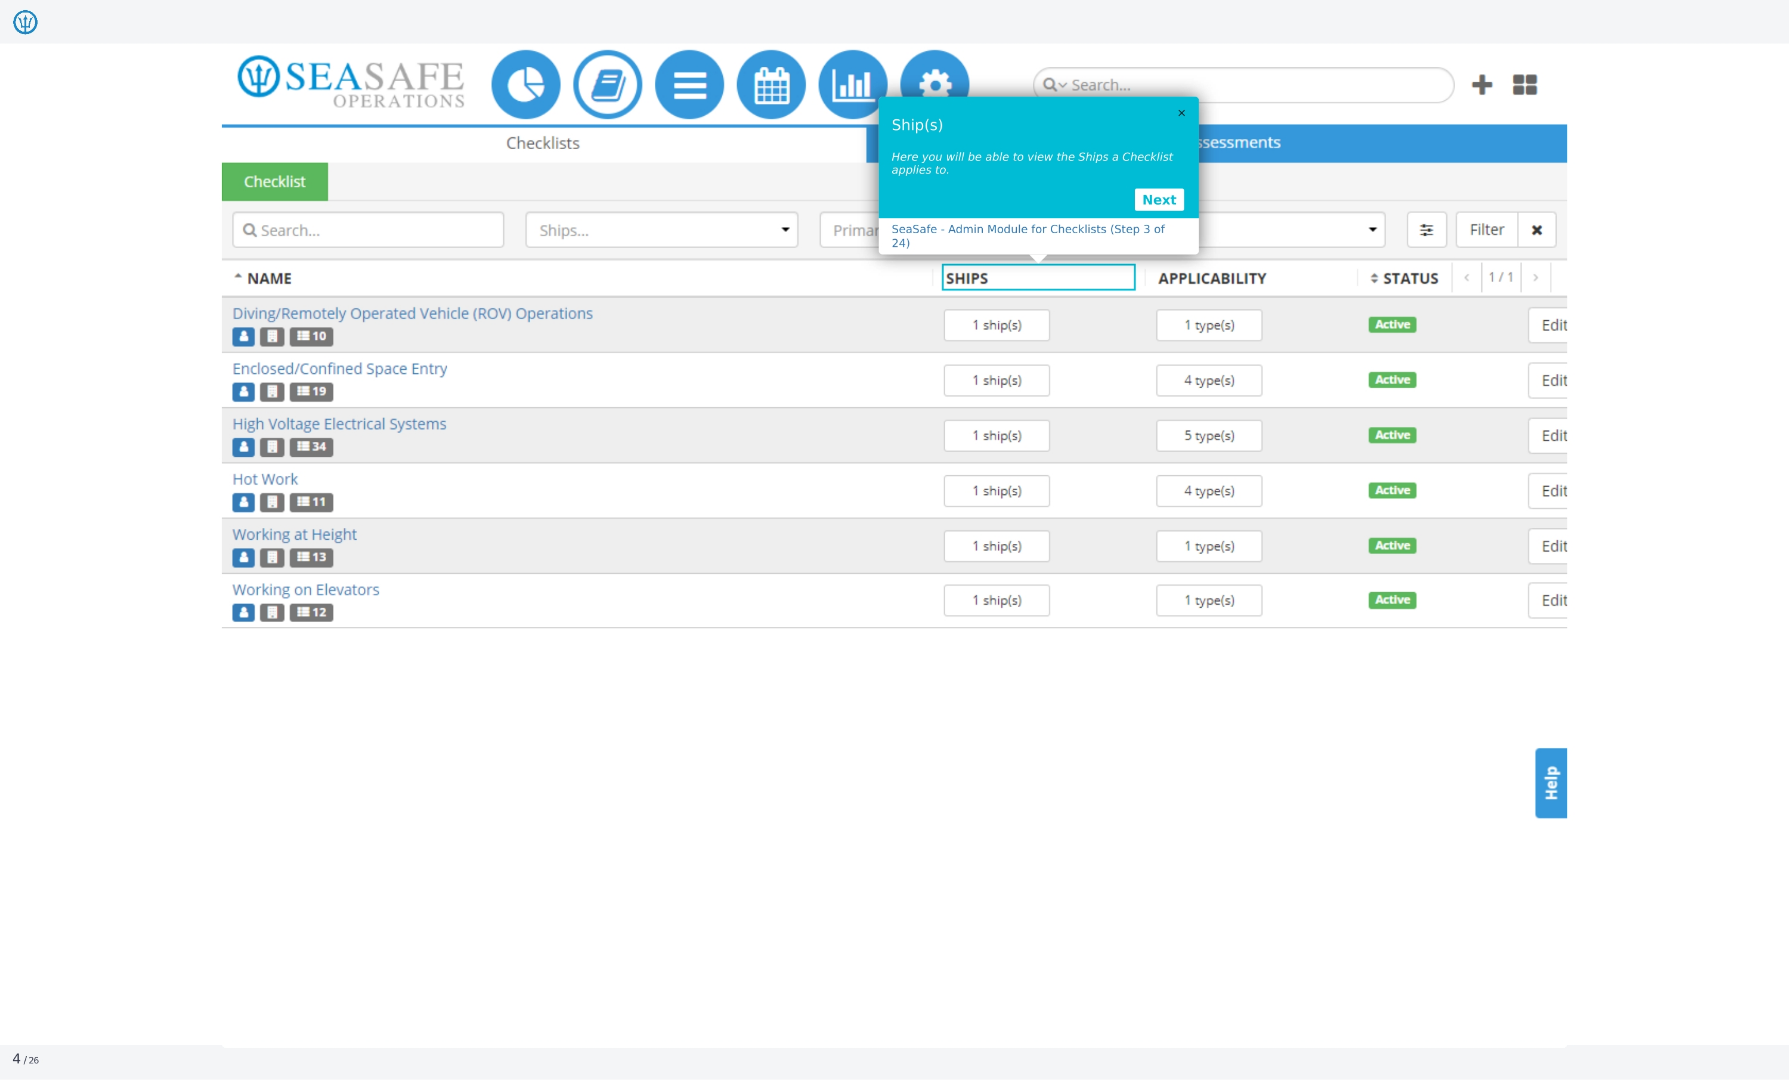Focus the top global Search... field
The height and width of the screenshot is (1080, 1789).
[1243, 85]
